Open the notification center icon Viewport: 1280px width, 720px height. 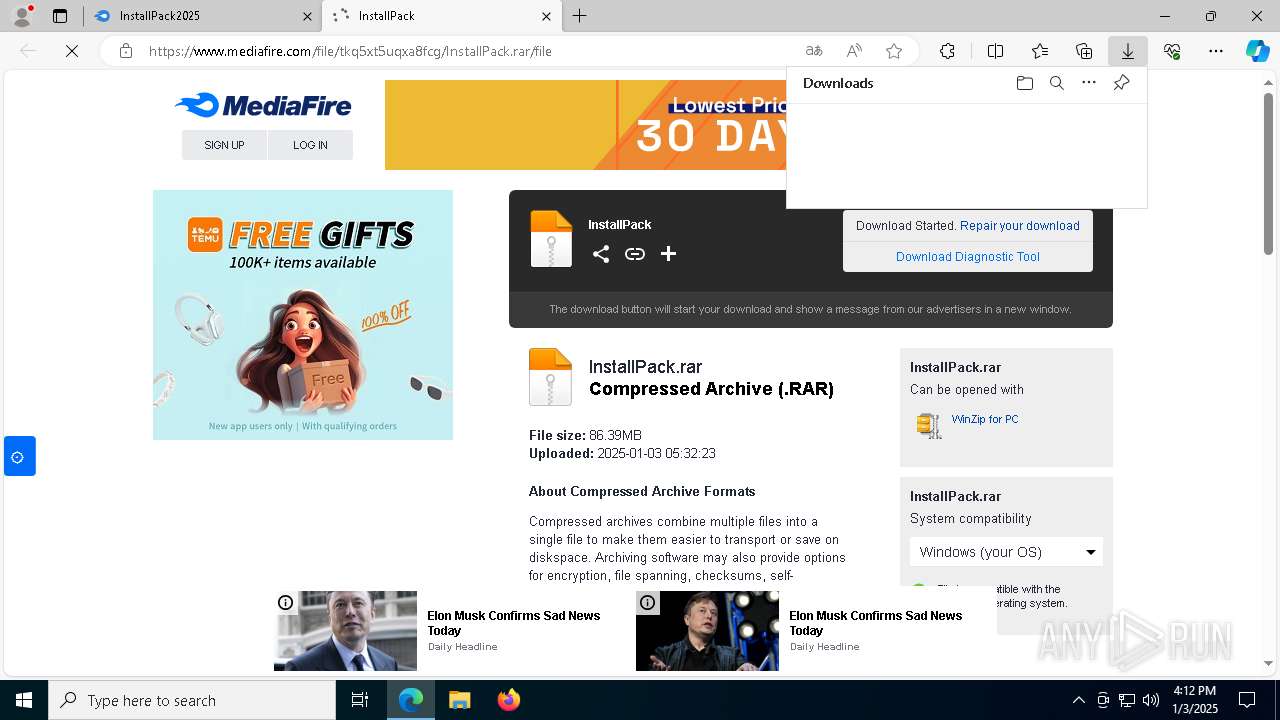click(1248, 700)
